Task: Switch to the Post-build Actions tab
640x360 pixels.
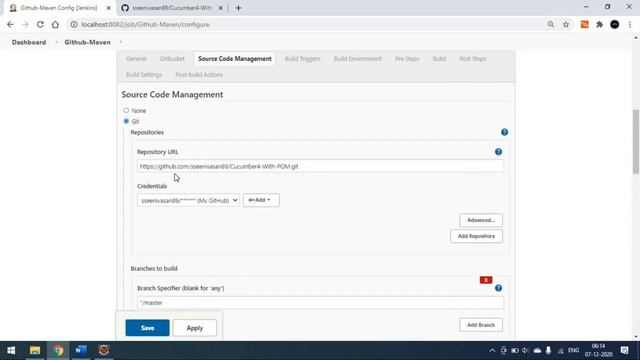Action: point(199,75)
